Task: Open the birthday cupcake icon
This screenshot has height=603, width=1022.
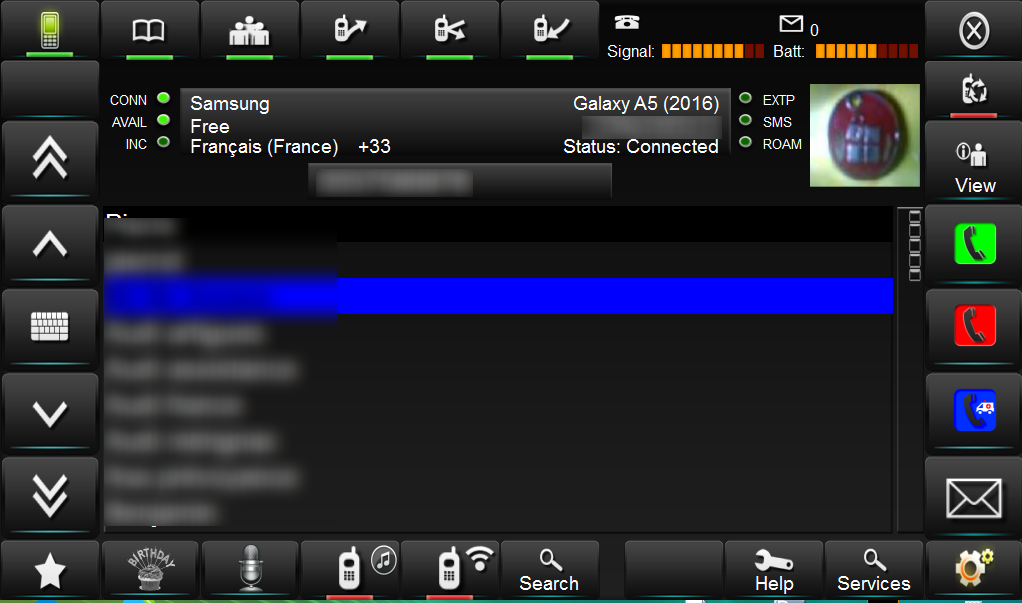Action: tap(150, 569)
